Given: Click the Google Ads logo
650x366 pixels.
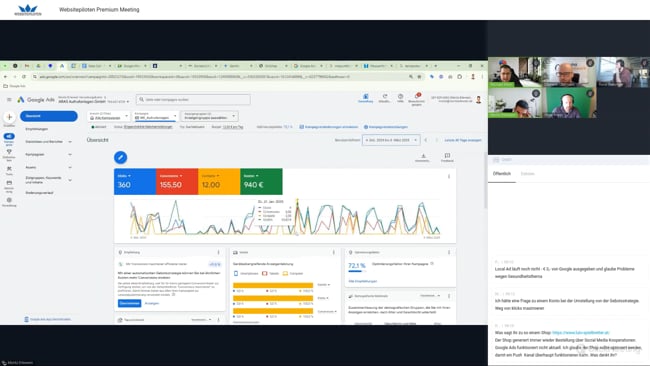Looking at the screenshot, I should 36,100.
